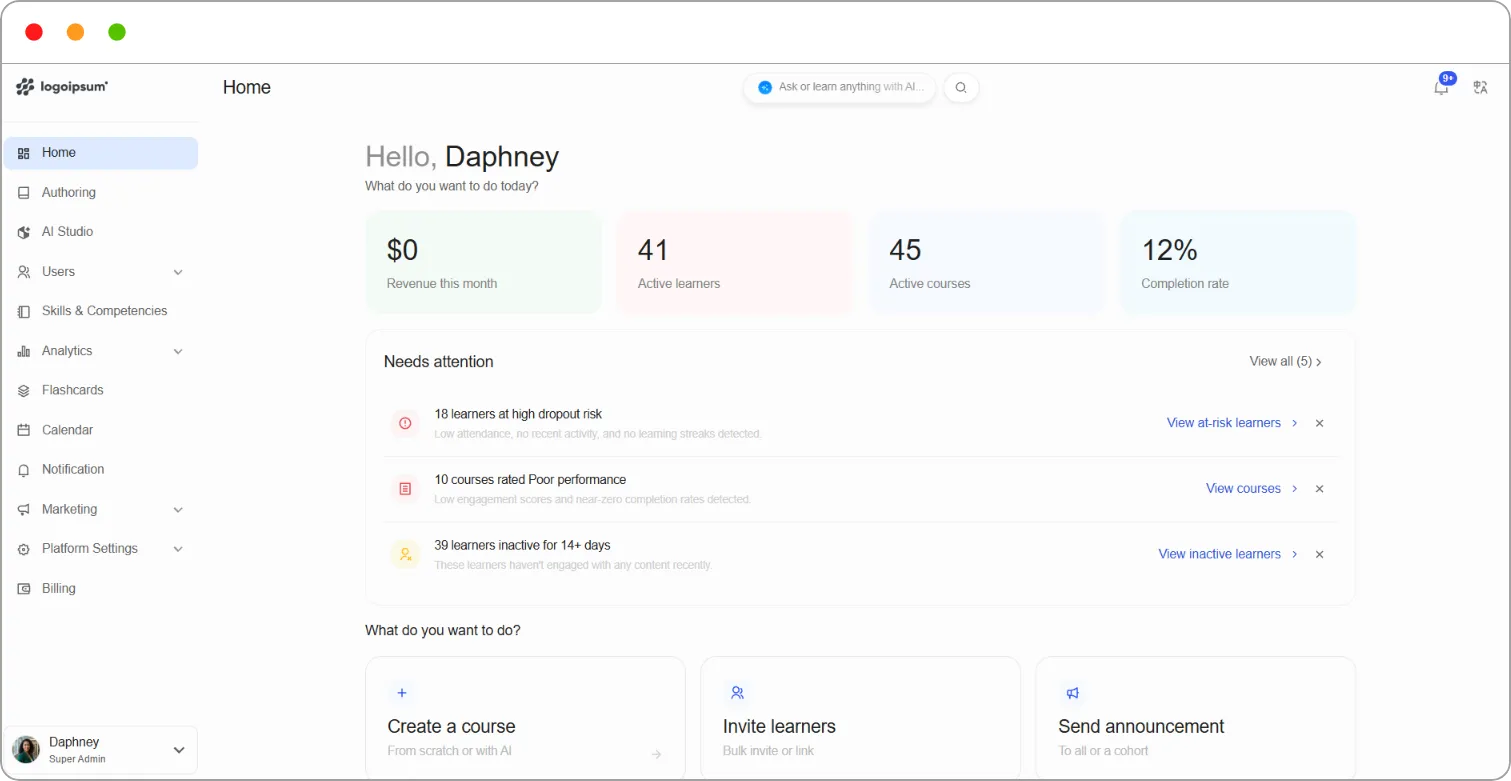This screenshot has height=781, width=1511.
Task: Click the "18 learners at high dropout risk" text
Action: coord(518,414)
